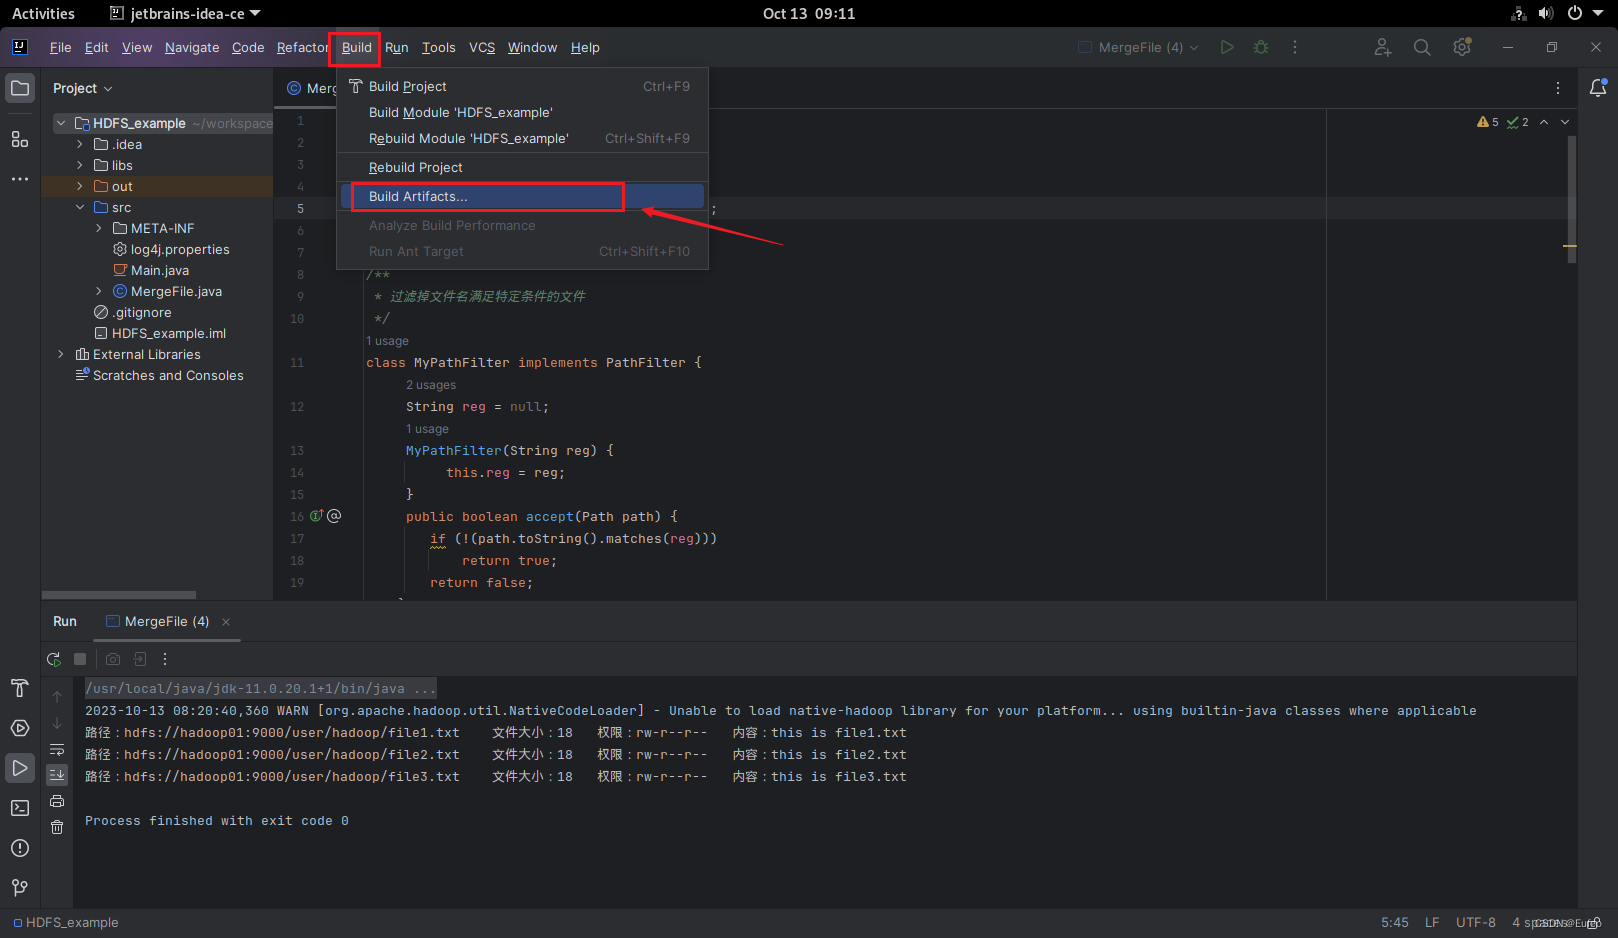Expand the META-INF folder

point(97,228)
